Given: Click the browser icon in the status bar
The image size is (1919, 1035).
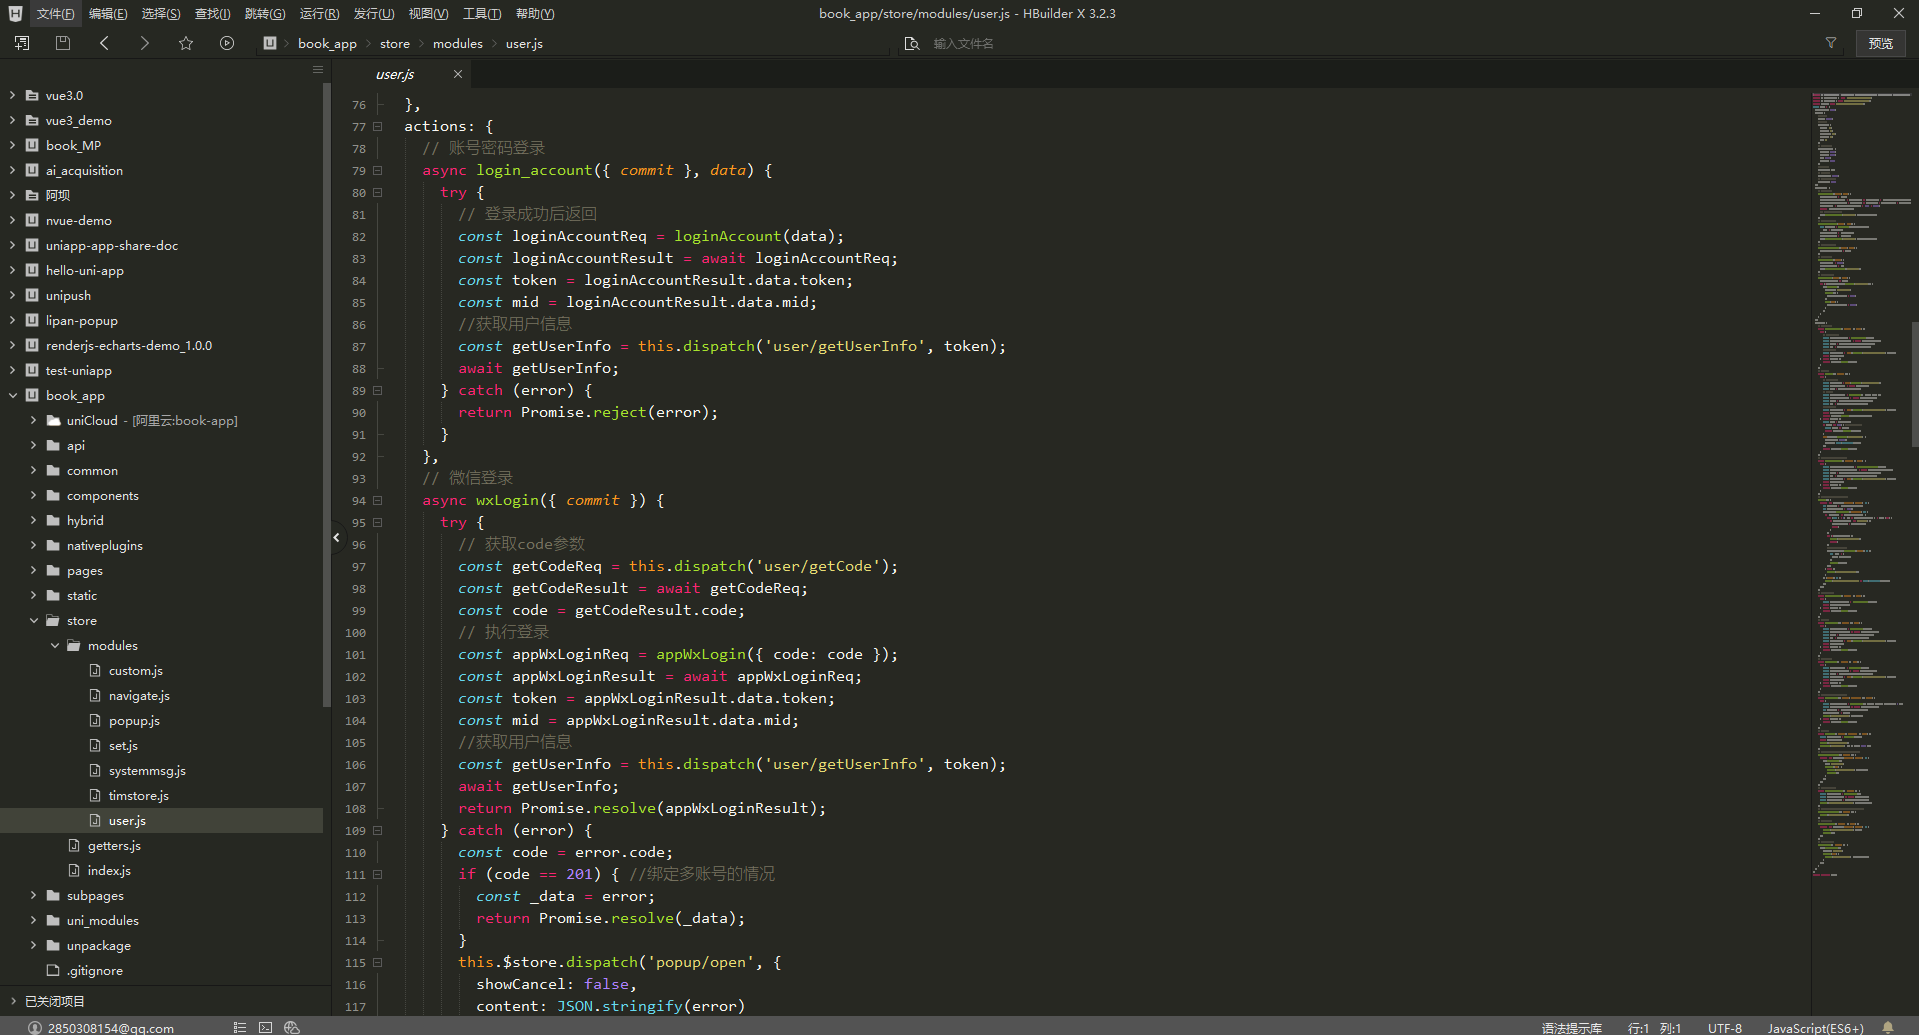Looking at the screenshot, I should [x=292, y=1027].
